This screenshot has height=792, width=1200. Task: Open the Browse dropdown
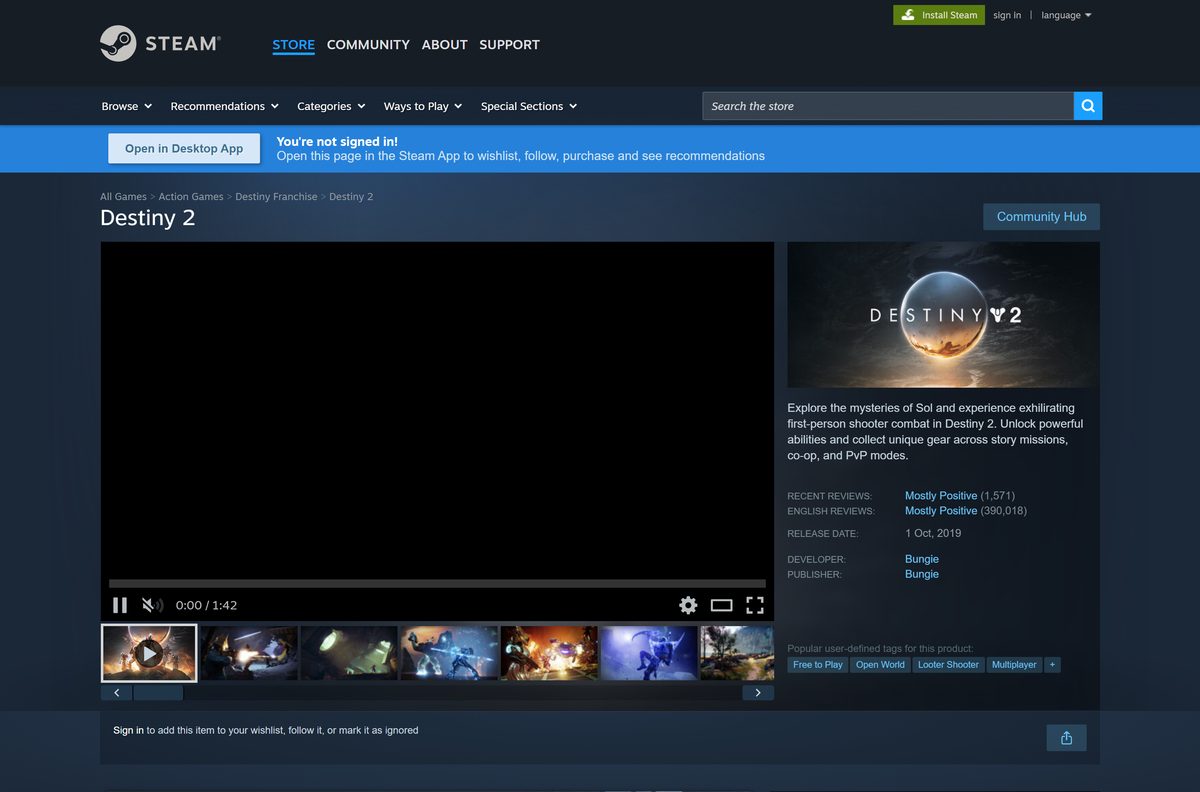pos(126,106)
